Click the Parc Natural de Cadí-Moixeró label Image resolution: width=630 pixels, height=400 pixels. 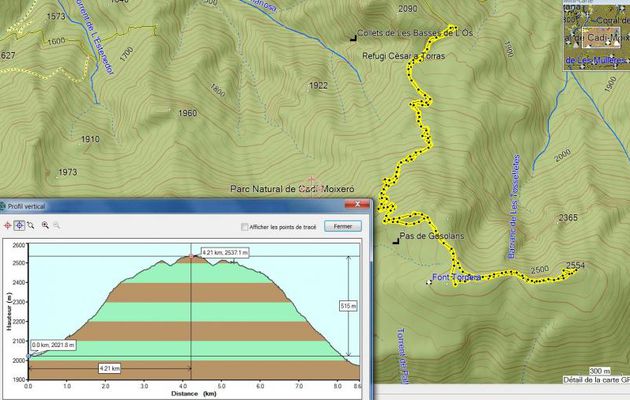click(292, 189)
